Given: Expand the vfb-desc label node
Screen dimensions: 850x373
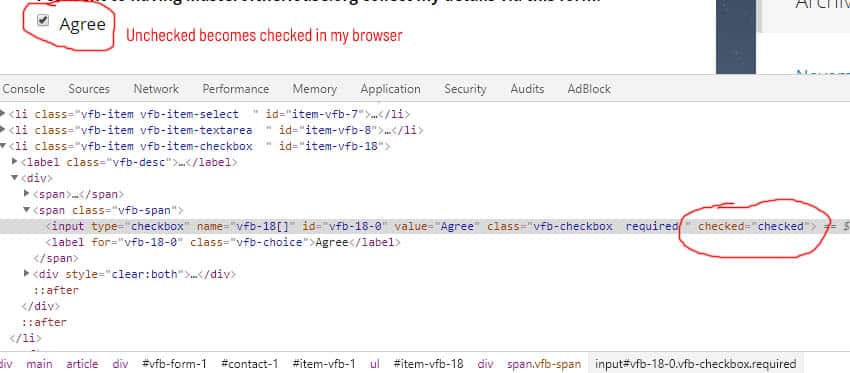Looking at the screenshot, I should tap(15, 162).
